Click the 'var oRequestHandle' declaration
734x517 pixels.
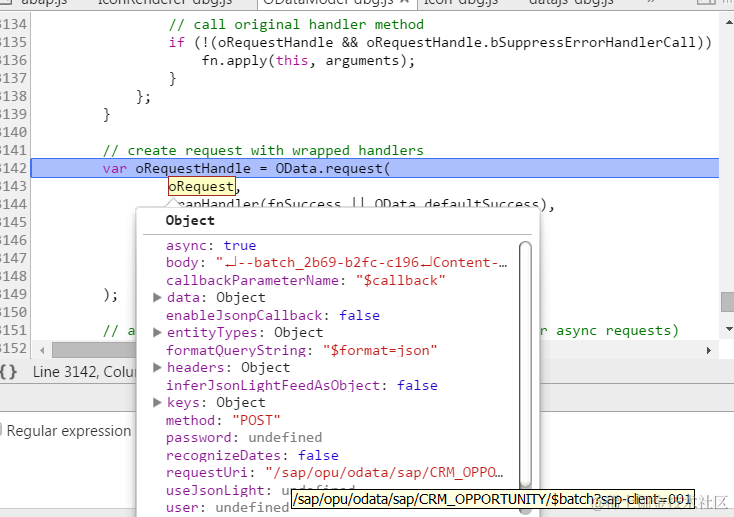[177, 168]
